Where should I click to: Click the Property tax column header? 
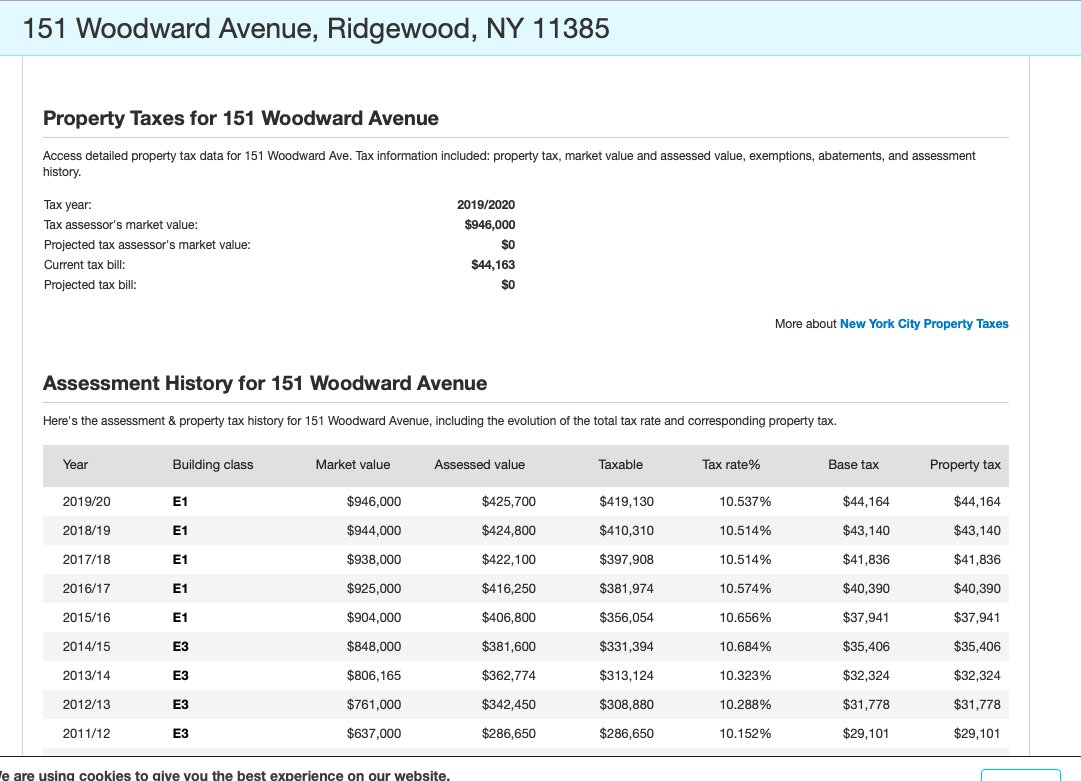964,464
